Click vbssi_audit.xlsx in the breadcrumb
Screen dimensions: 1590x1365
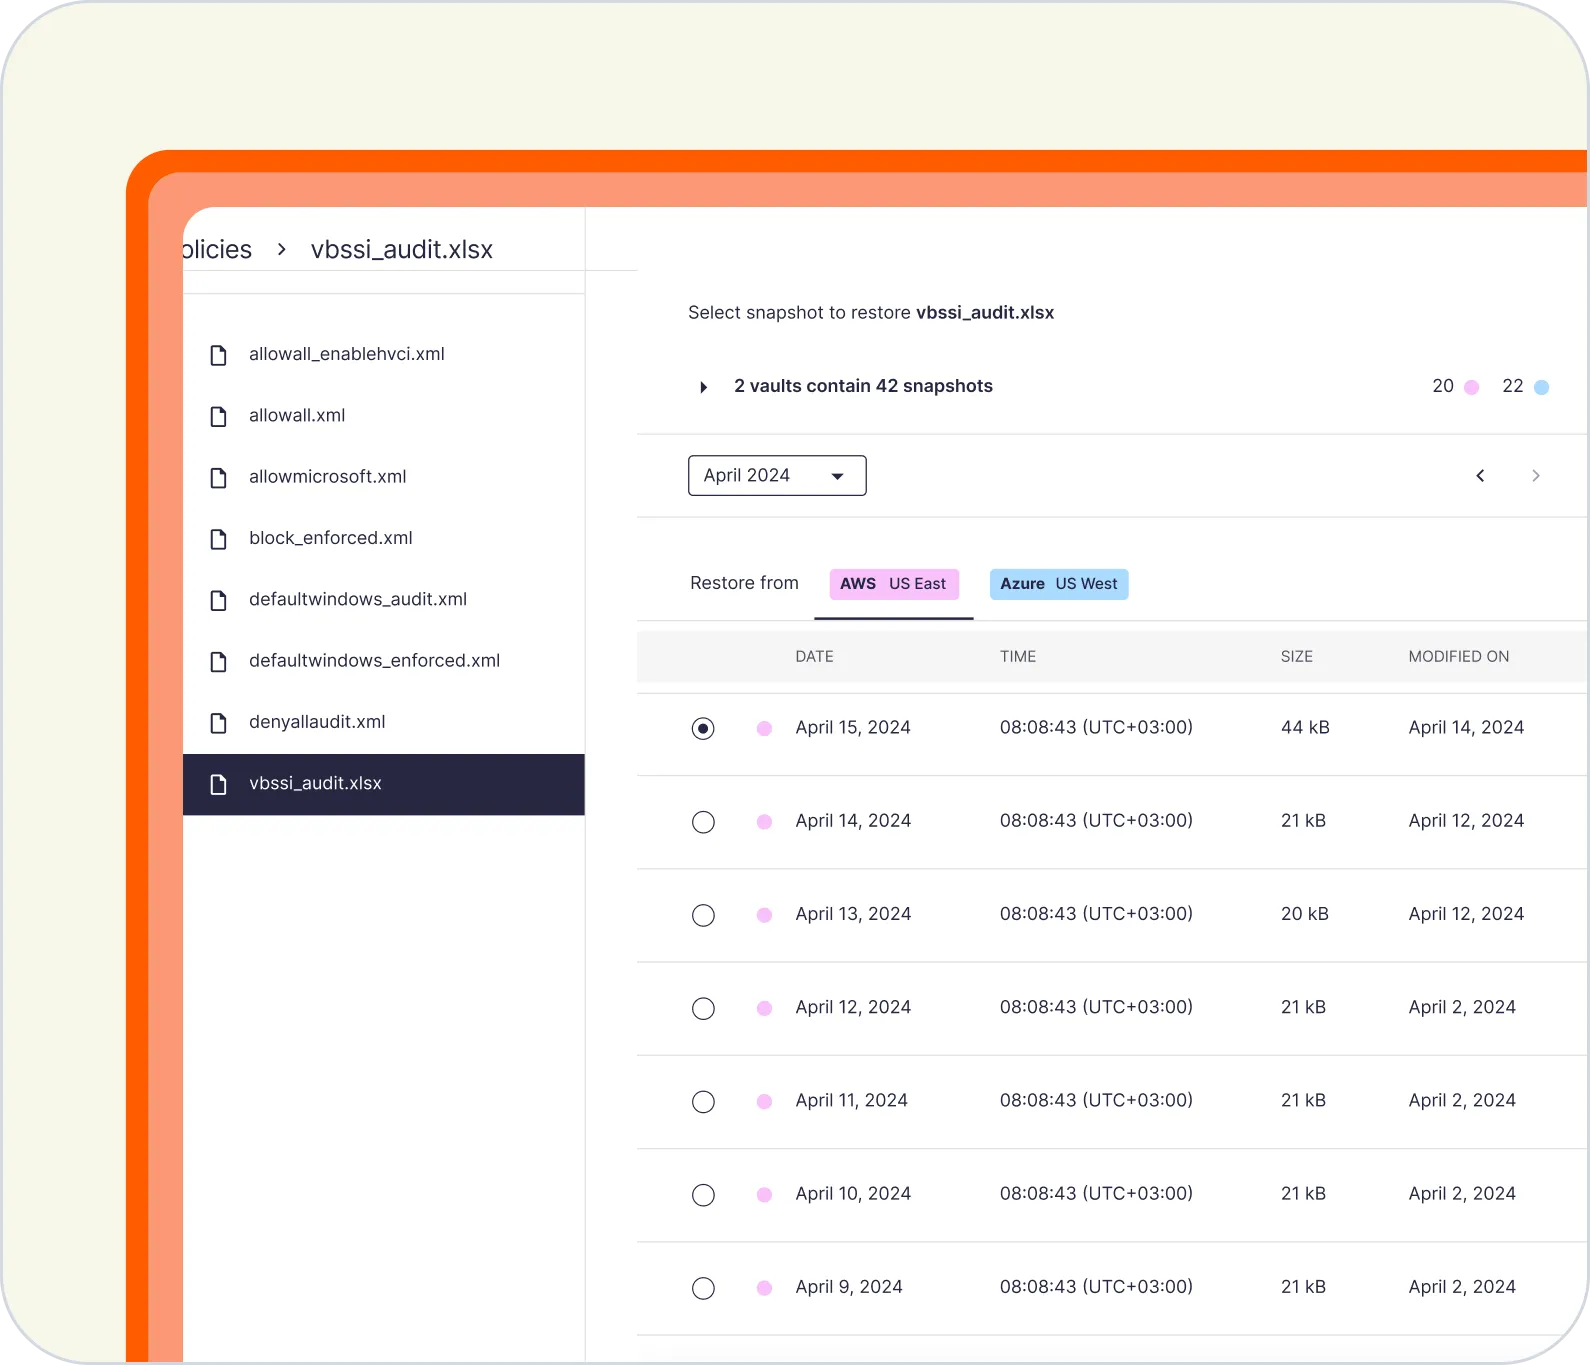point(402,249)
